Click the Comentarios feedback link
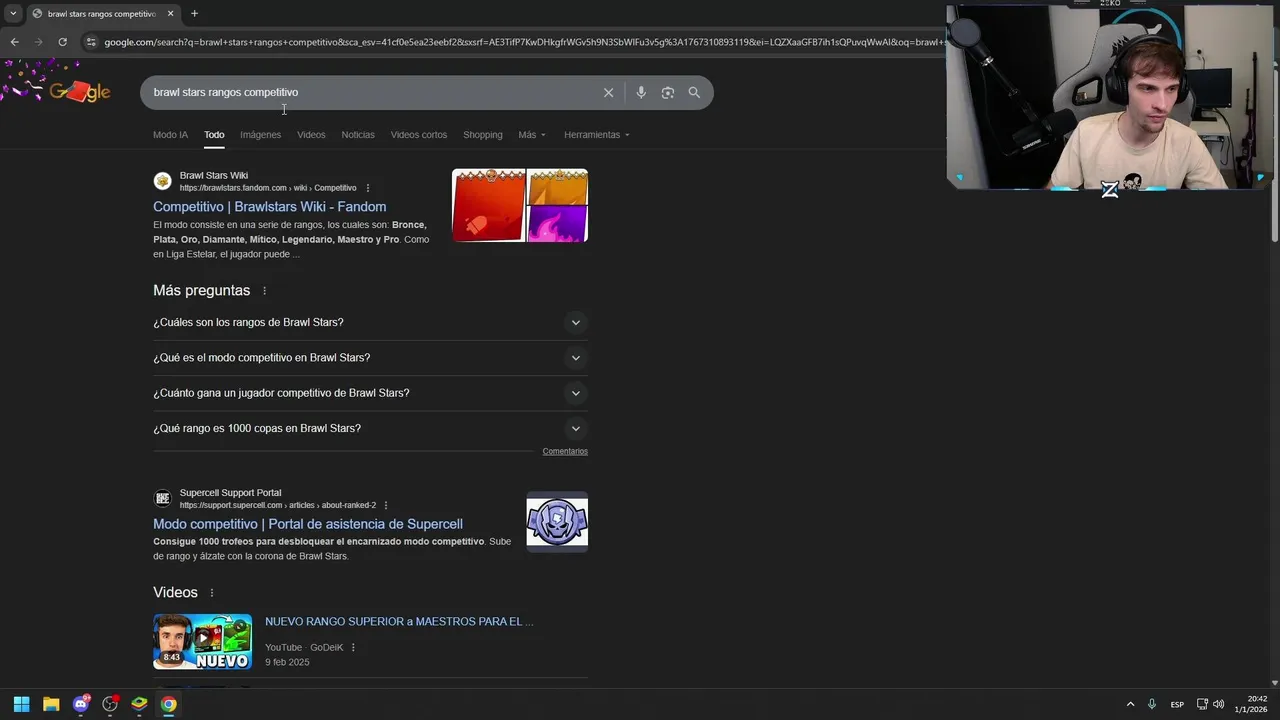This screenshot has width=1280, height=720. pos(565,452)
